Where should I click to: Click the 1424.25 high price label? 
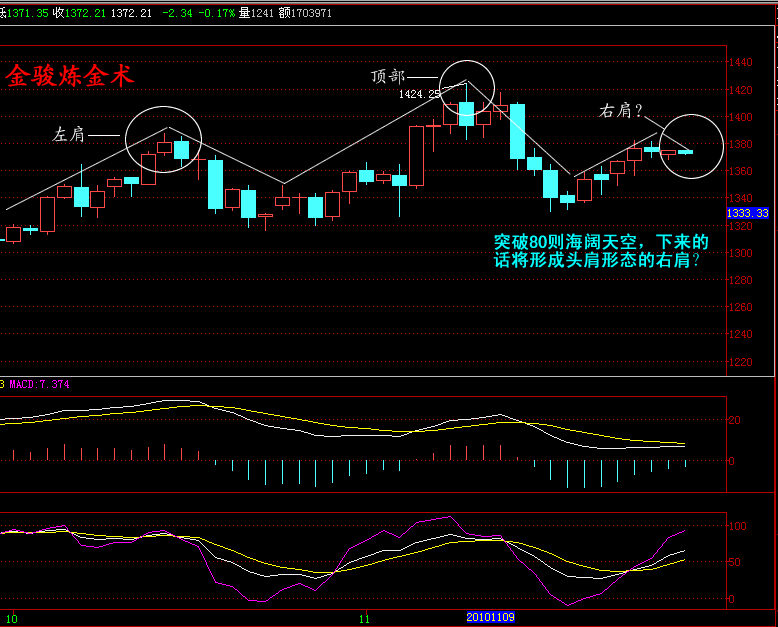pos(419,94)
